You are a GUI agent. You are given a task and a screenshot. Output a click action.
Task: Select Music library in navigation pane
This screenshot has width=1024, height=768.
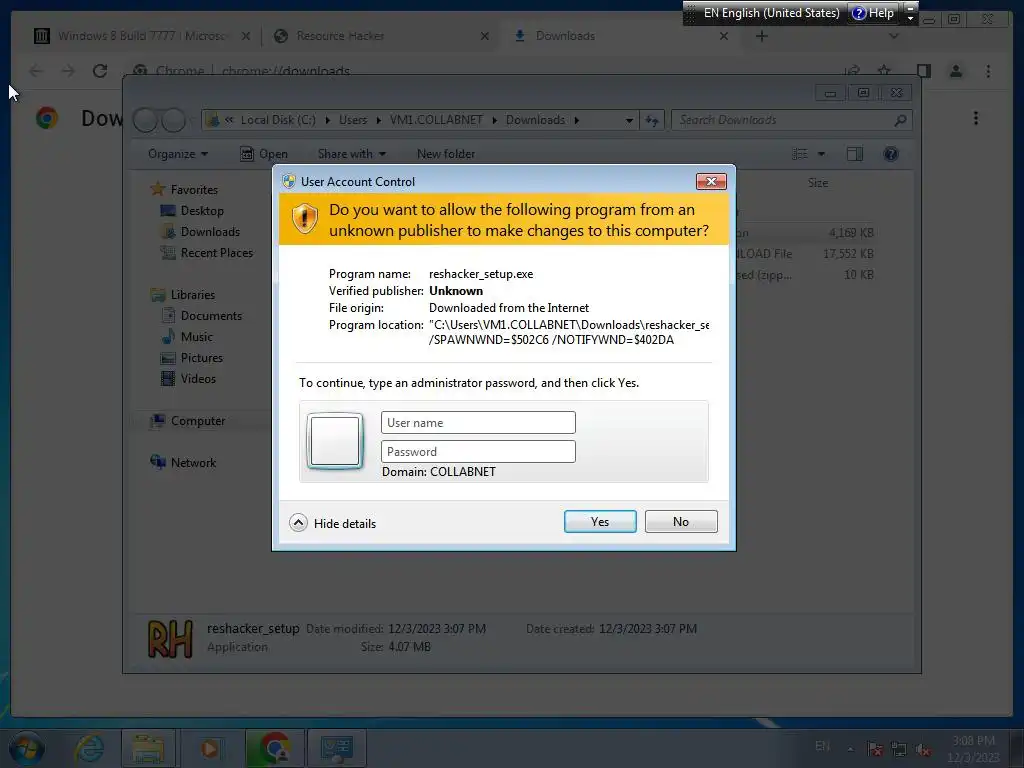[x=196, y=337]
